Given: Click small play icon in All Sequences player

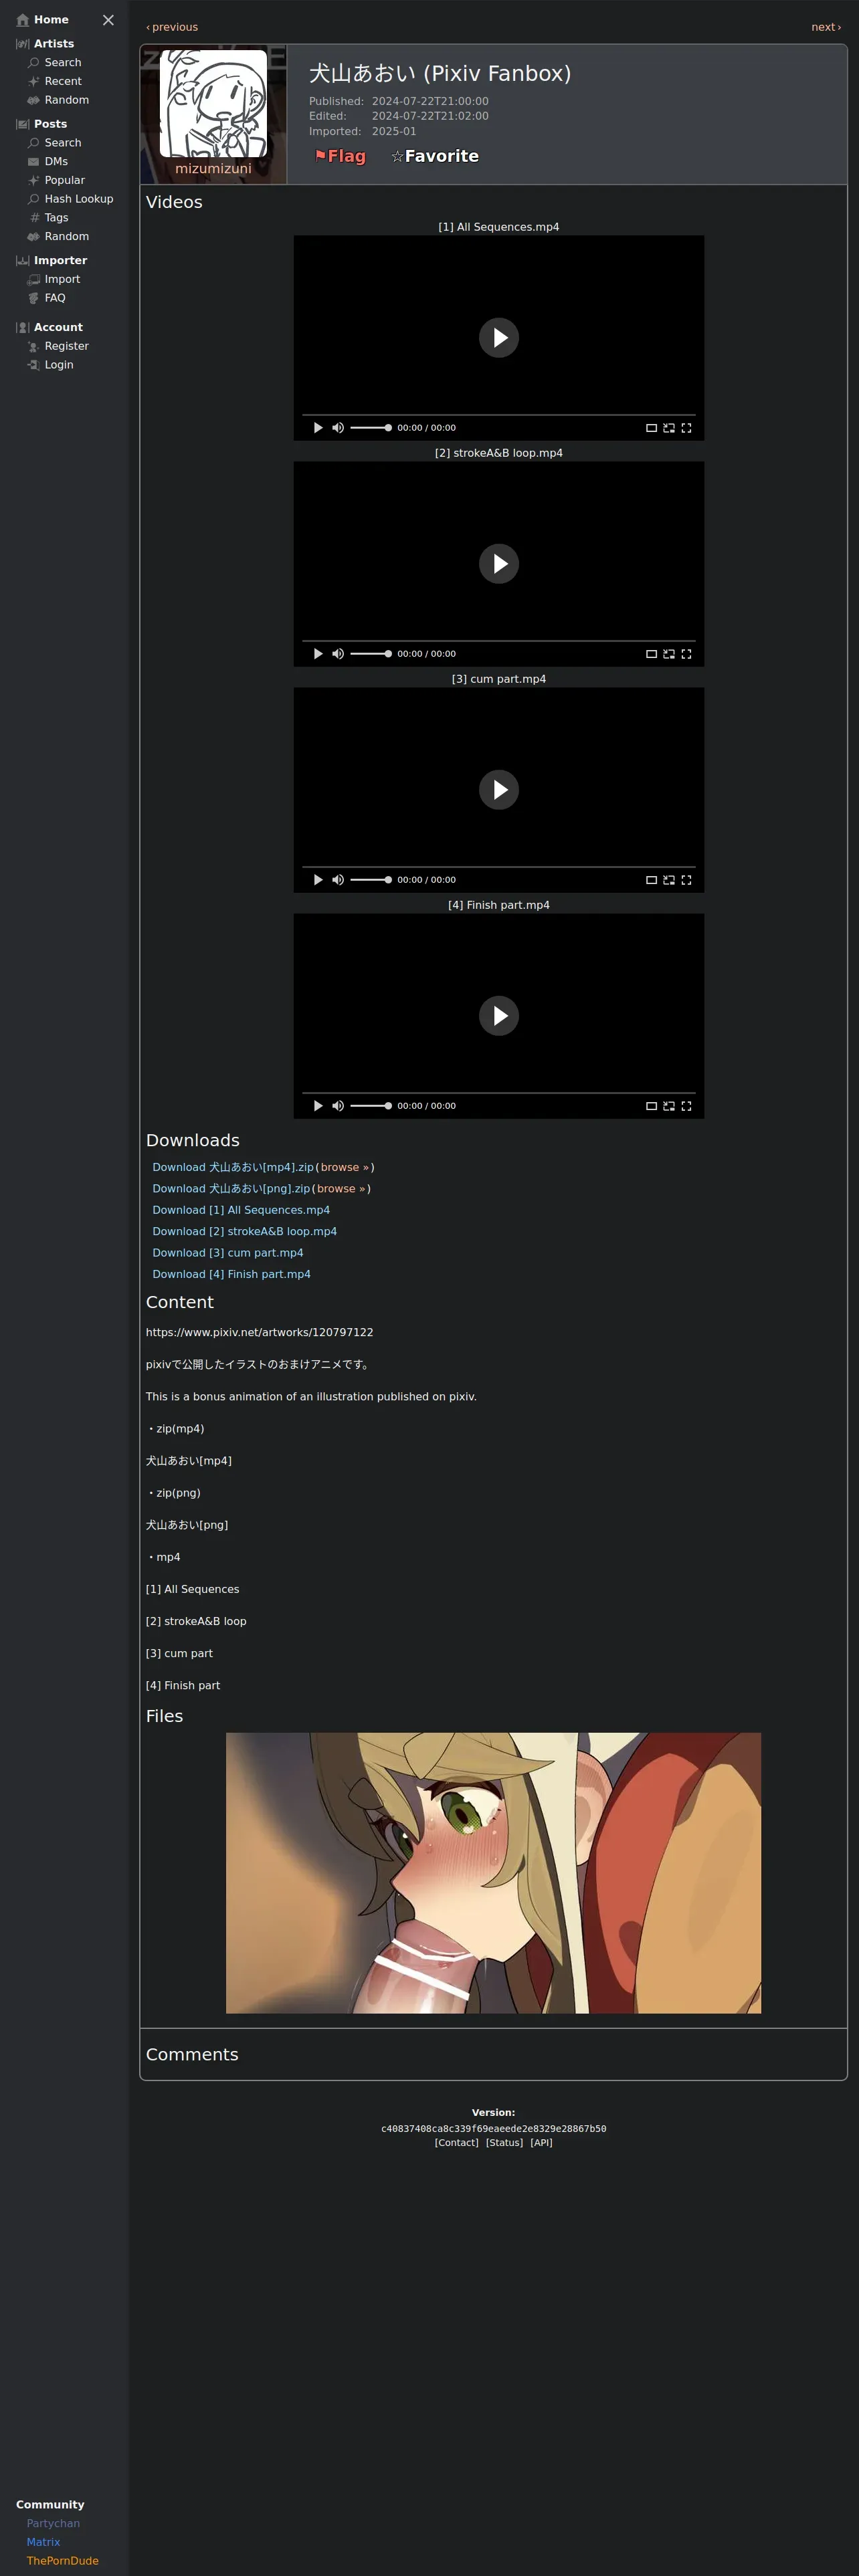Looking at the screenshot, I should [x=318, y=428].
